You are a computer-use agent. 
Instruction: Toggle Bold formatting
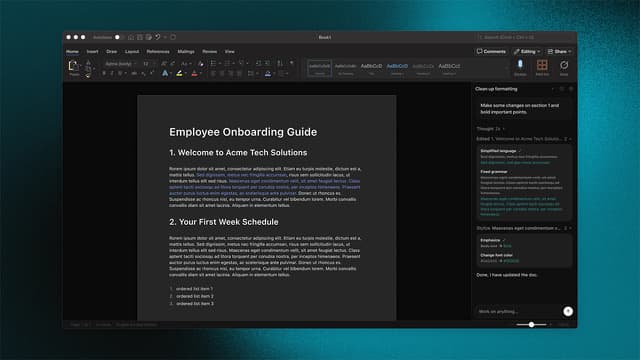pos(104,73)
